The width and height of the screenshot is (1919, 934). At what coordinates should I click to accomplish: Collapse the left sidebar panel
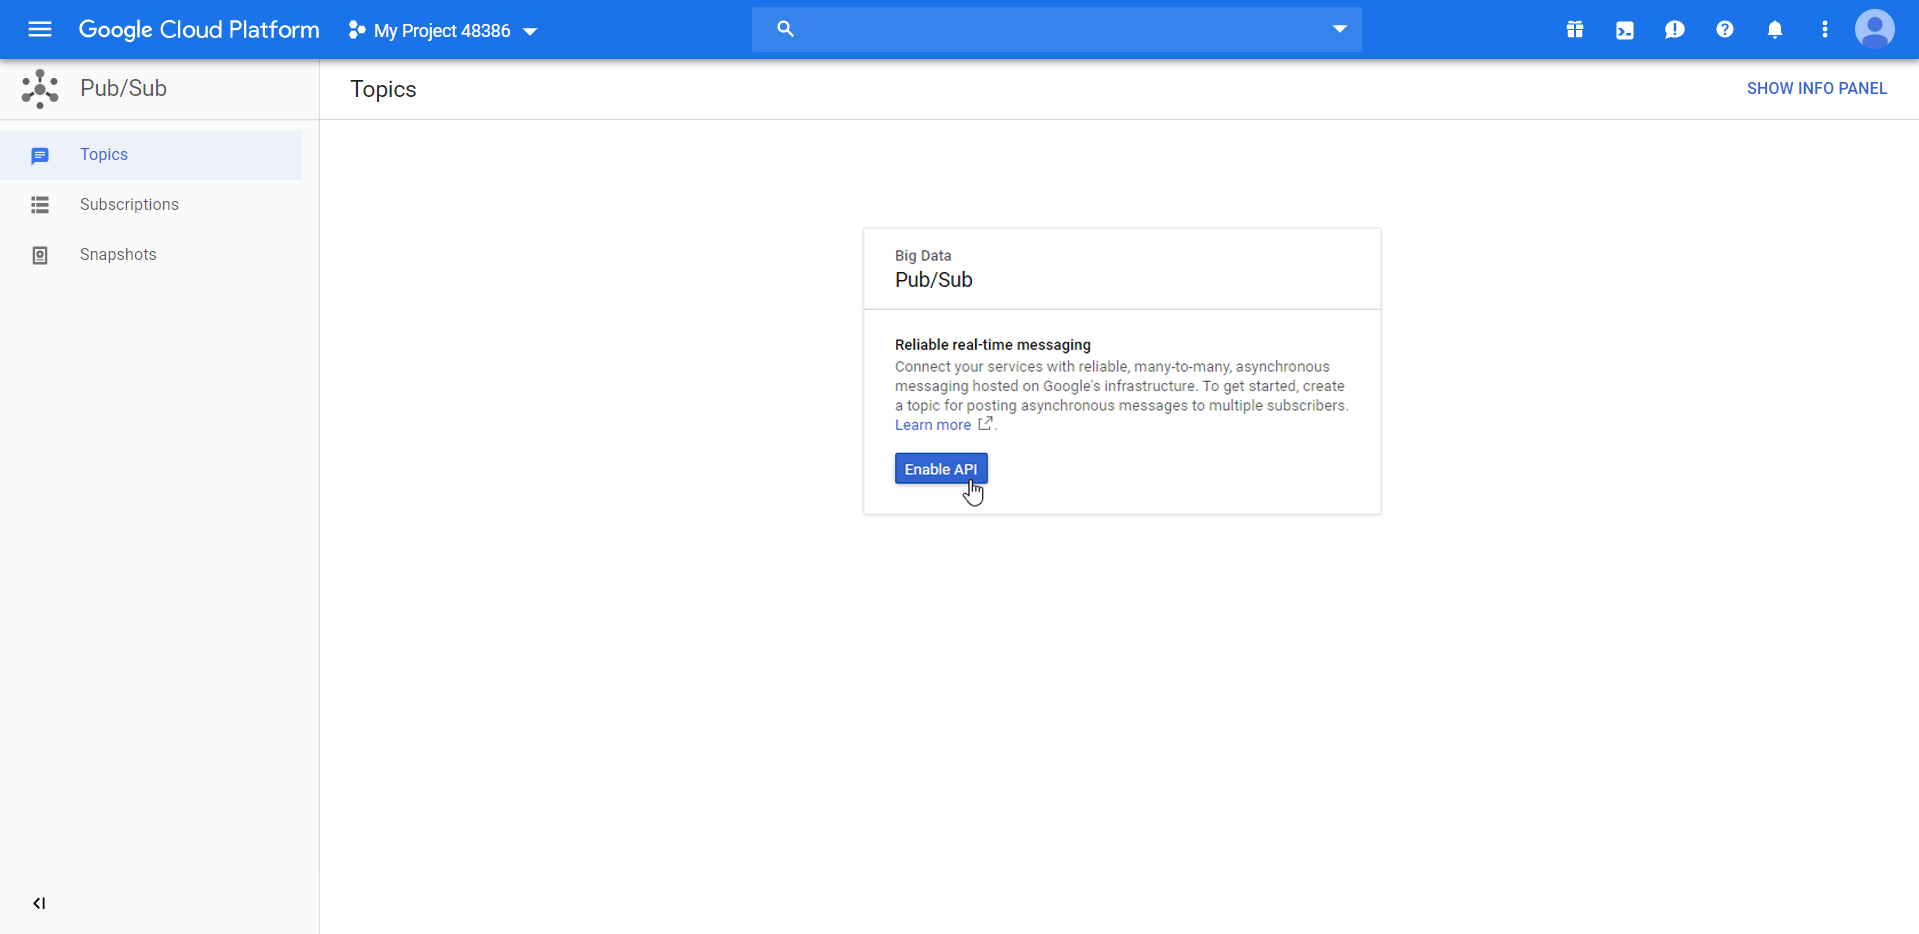coord(39,904)
